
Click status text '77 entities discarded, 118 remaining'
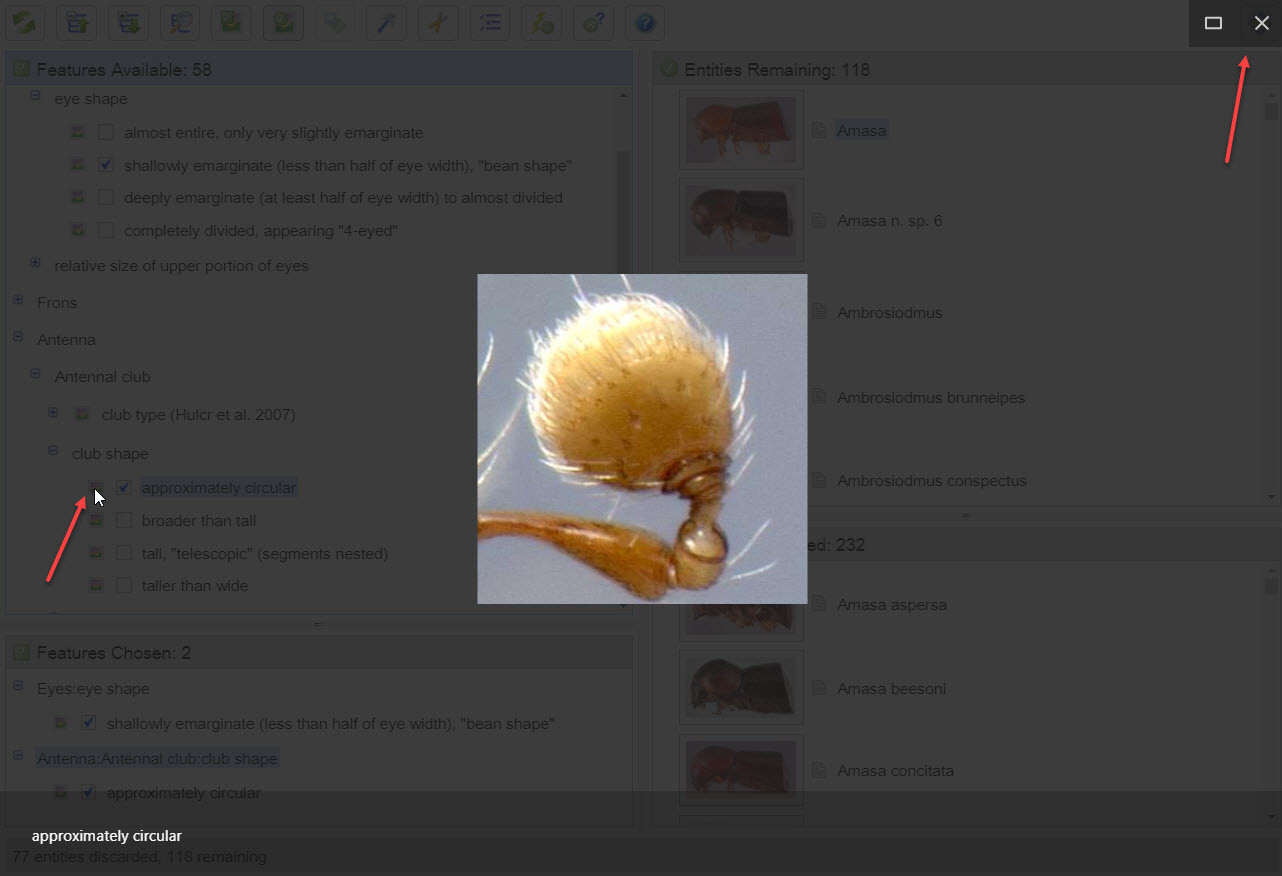pyautogui.click(x=139, y=857)
